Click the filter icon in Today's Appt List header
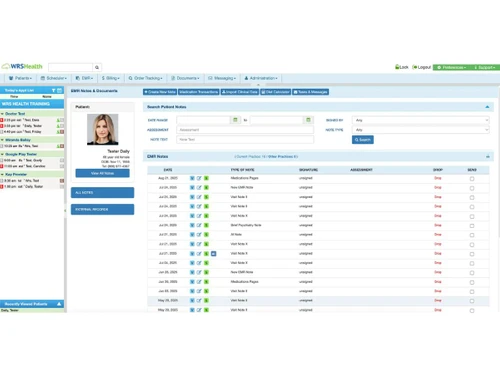 pyautogui.click(x=53, y=90)
